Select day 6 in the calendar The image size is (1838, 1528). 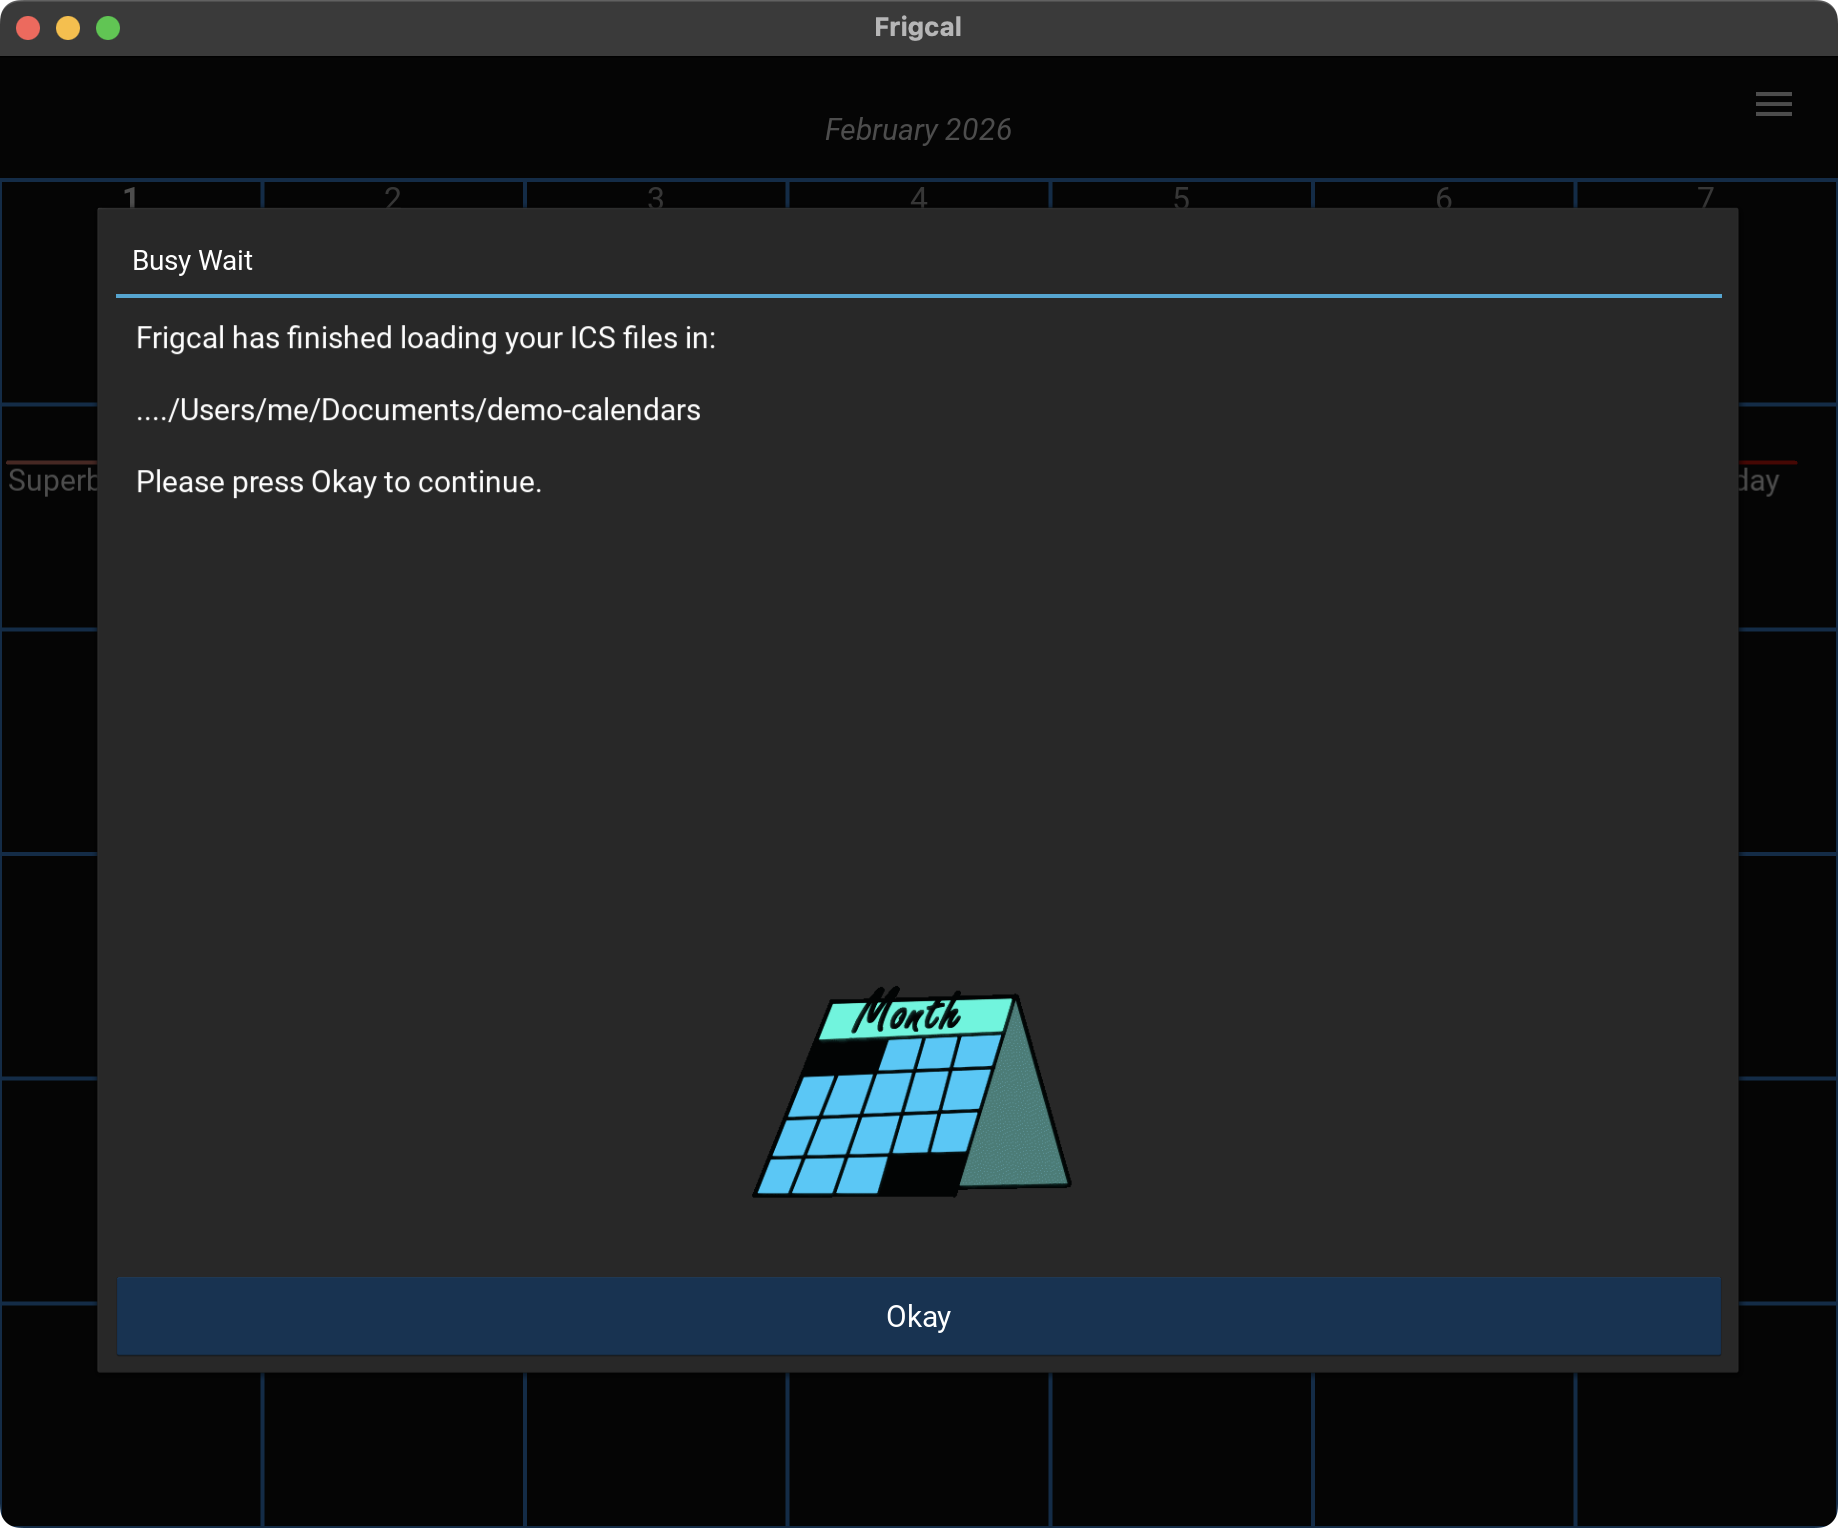(1443, 196)
